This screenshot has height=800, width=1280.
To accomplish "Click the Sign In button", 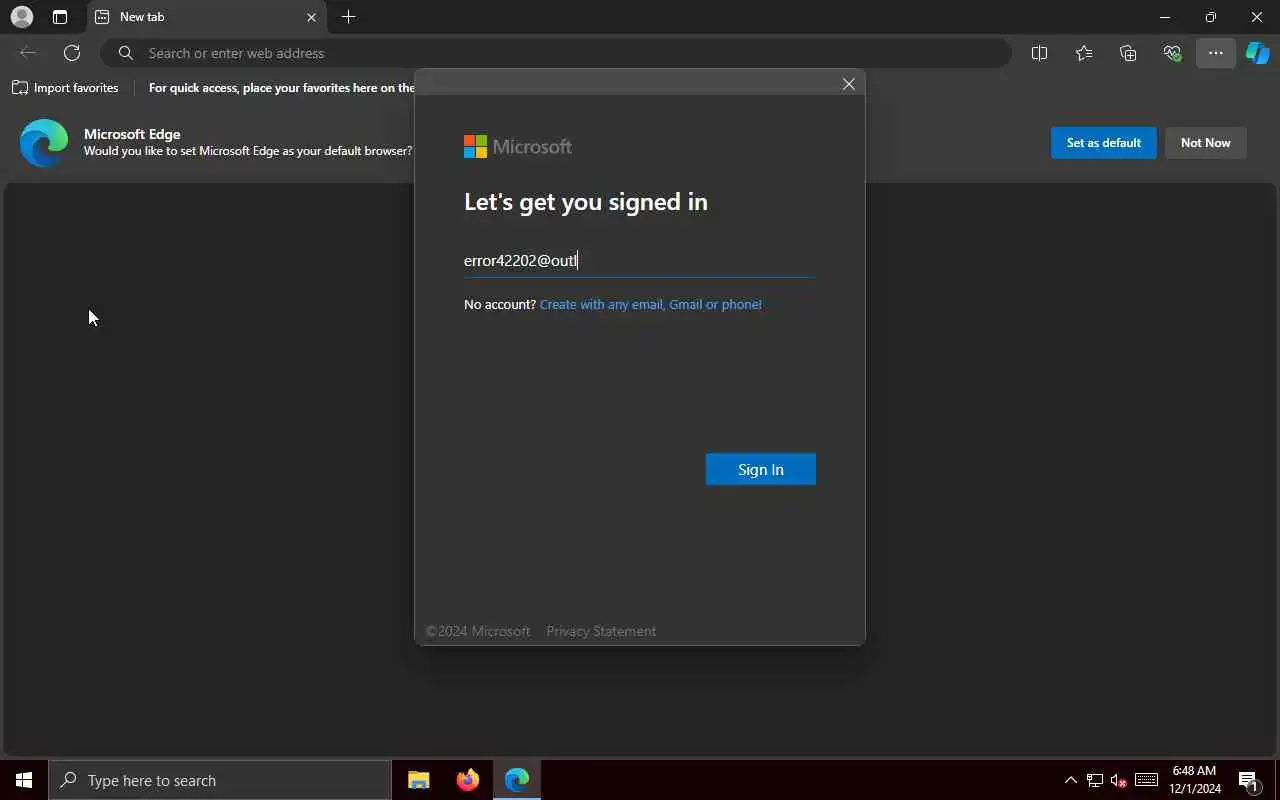I will (761, 469).
